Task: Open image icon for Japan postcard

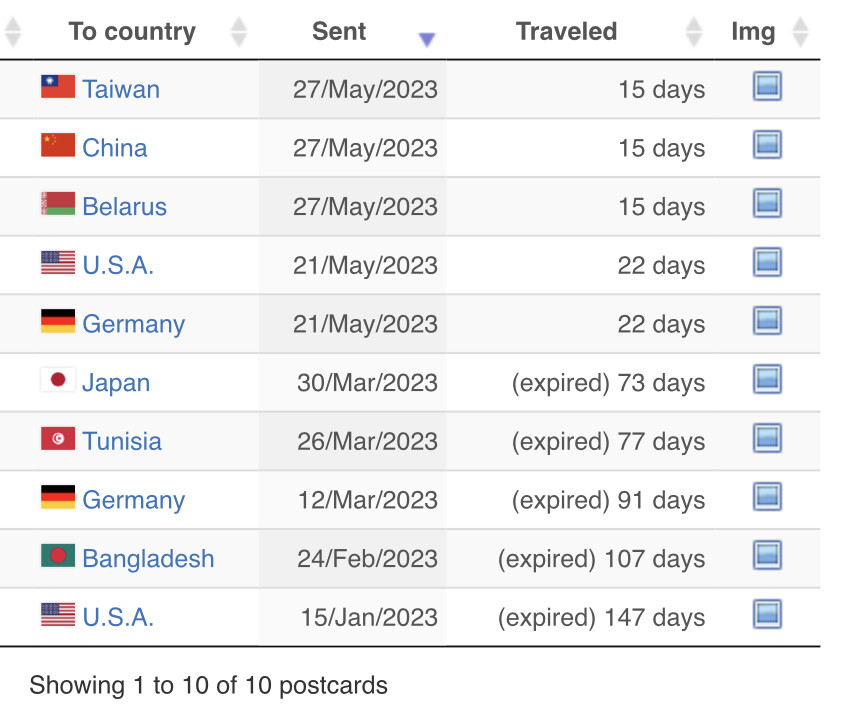Action: (767, 380)
